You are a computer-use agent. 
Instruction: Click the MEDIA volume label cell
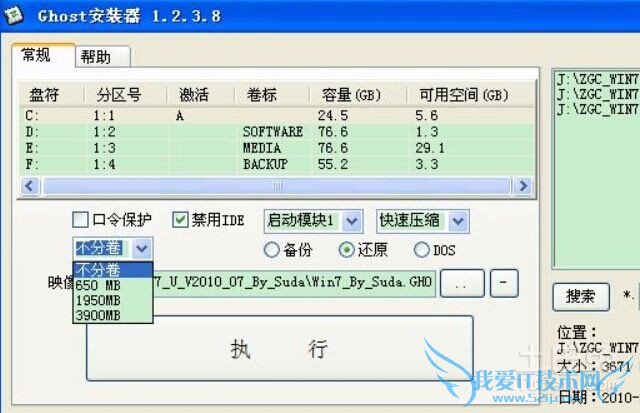(262, 148)
